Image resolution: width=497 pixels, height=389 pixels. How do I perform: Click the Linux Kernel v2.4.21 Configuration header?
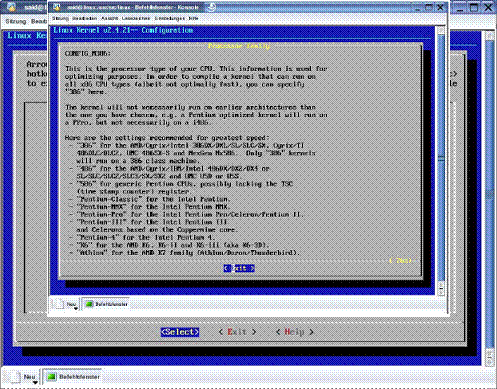(123, 30)
